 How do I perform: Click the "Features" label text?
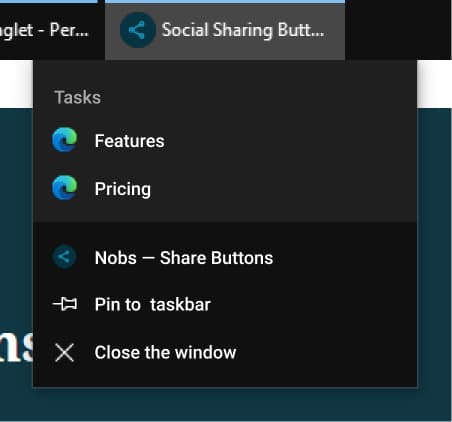coord(129,141)
